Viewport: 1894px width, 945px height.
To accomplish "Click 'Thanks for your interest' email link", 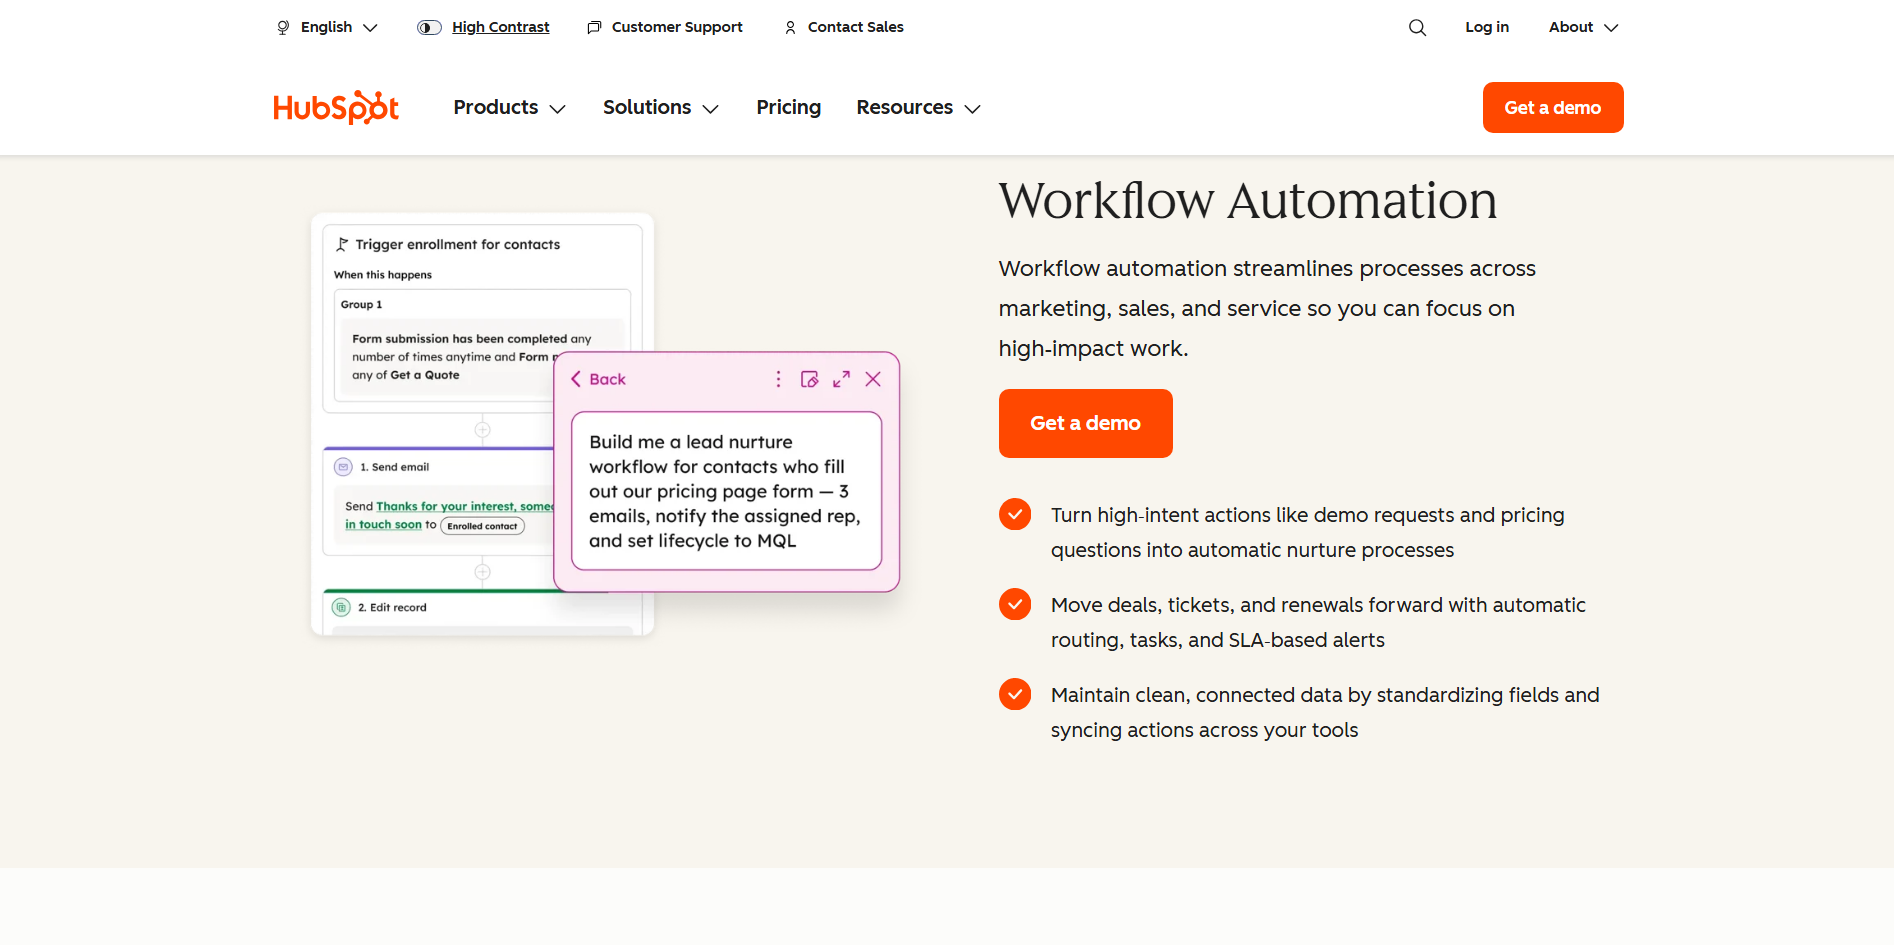I will (x=449, y=515).
